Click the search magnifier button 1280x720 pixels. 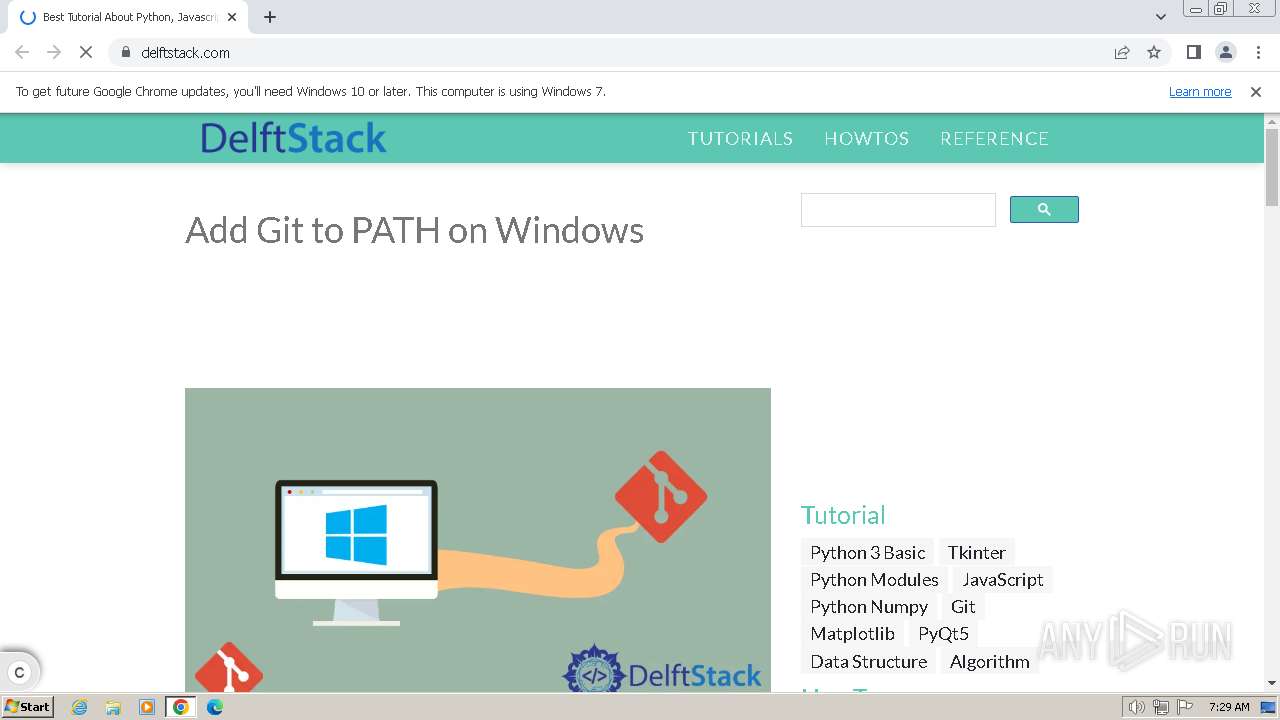pos(1044,210)
